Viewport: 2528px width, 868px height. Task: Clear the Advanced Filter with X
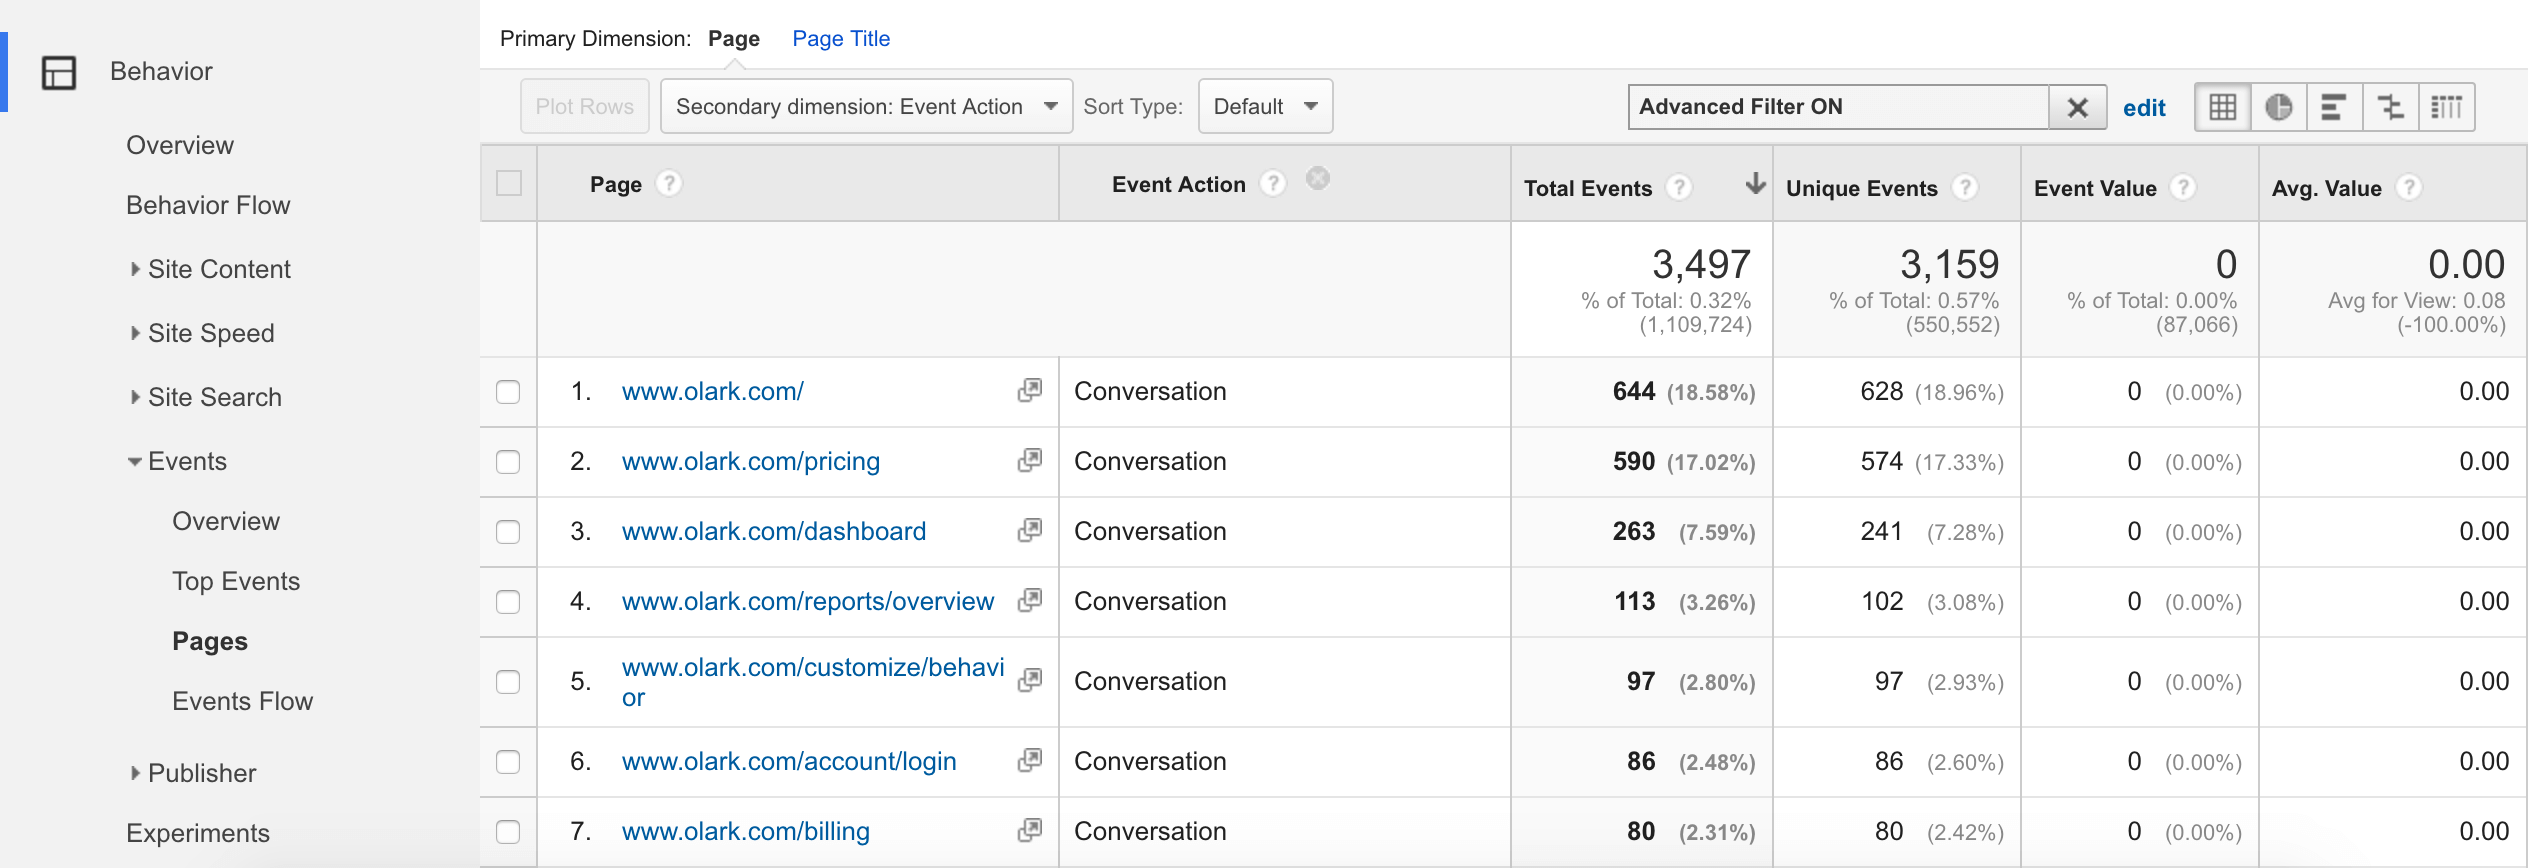(x=2077, y=107)
